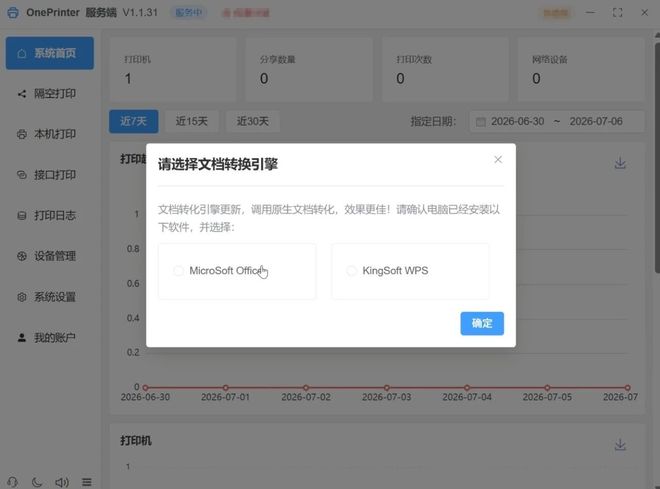Click the device icon beside 设备管理
660x489 pixels.
coord(22,256)
